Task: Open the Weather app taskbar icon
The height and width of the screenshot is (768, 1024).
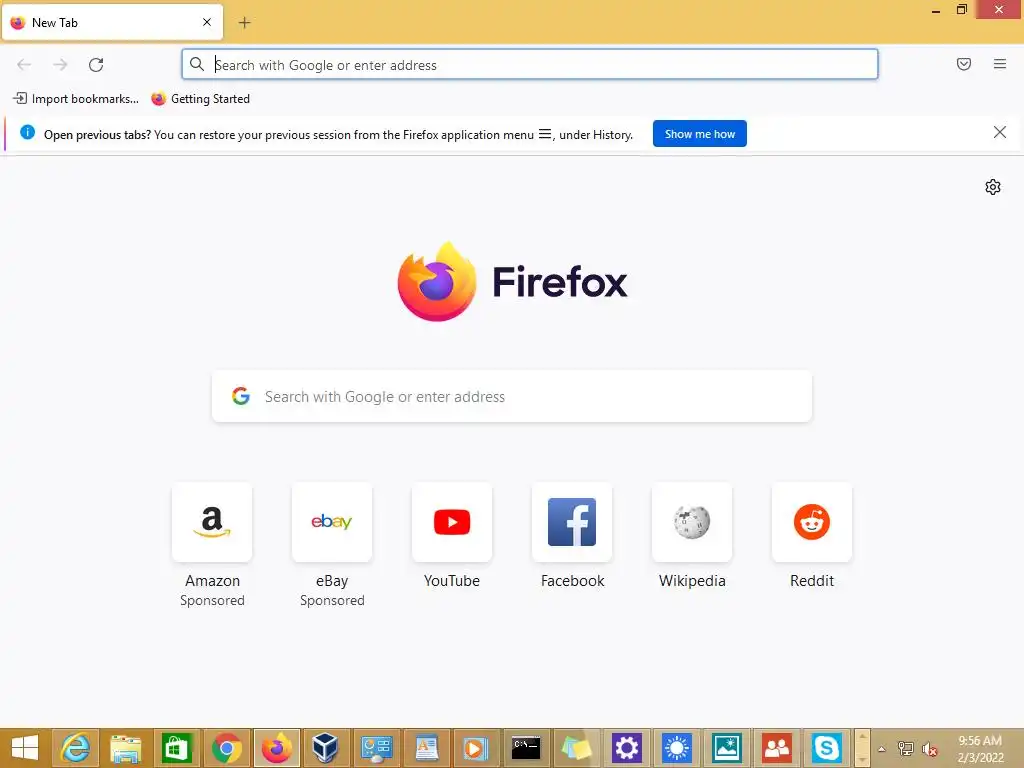Action: pos(677,748)
